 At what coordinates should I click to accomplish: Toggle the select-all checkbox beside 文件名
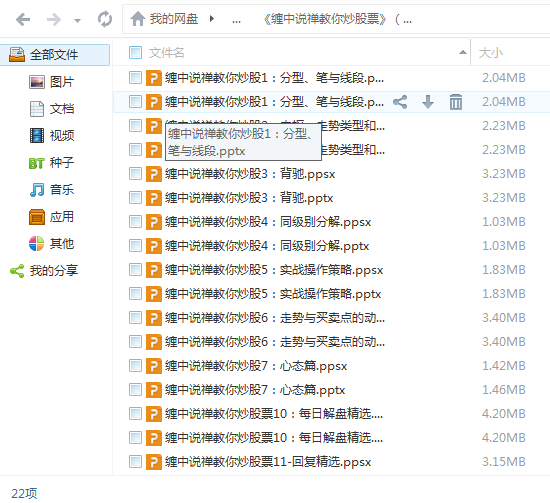[135, 53]
